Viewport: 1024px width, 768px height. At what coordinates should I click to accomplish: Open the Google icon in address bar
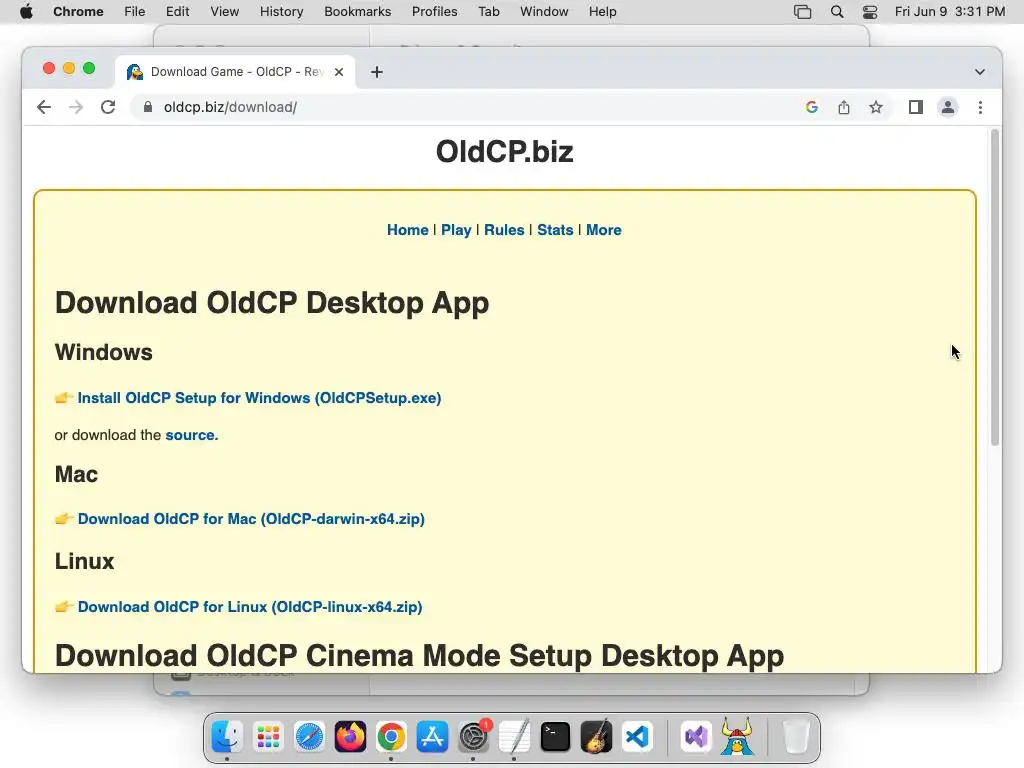coord(812,107)
